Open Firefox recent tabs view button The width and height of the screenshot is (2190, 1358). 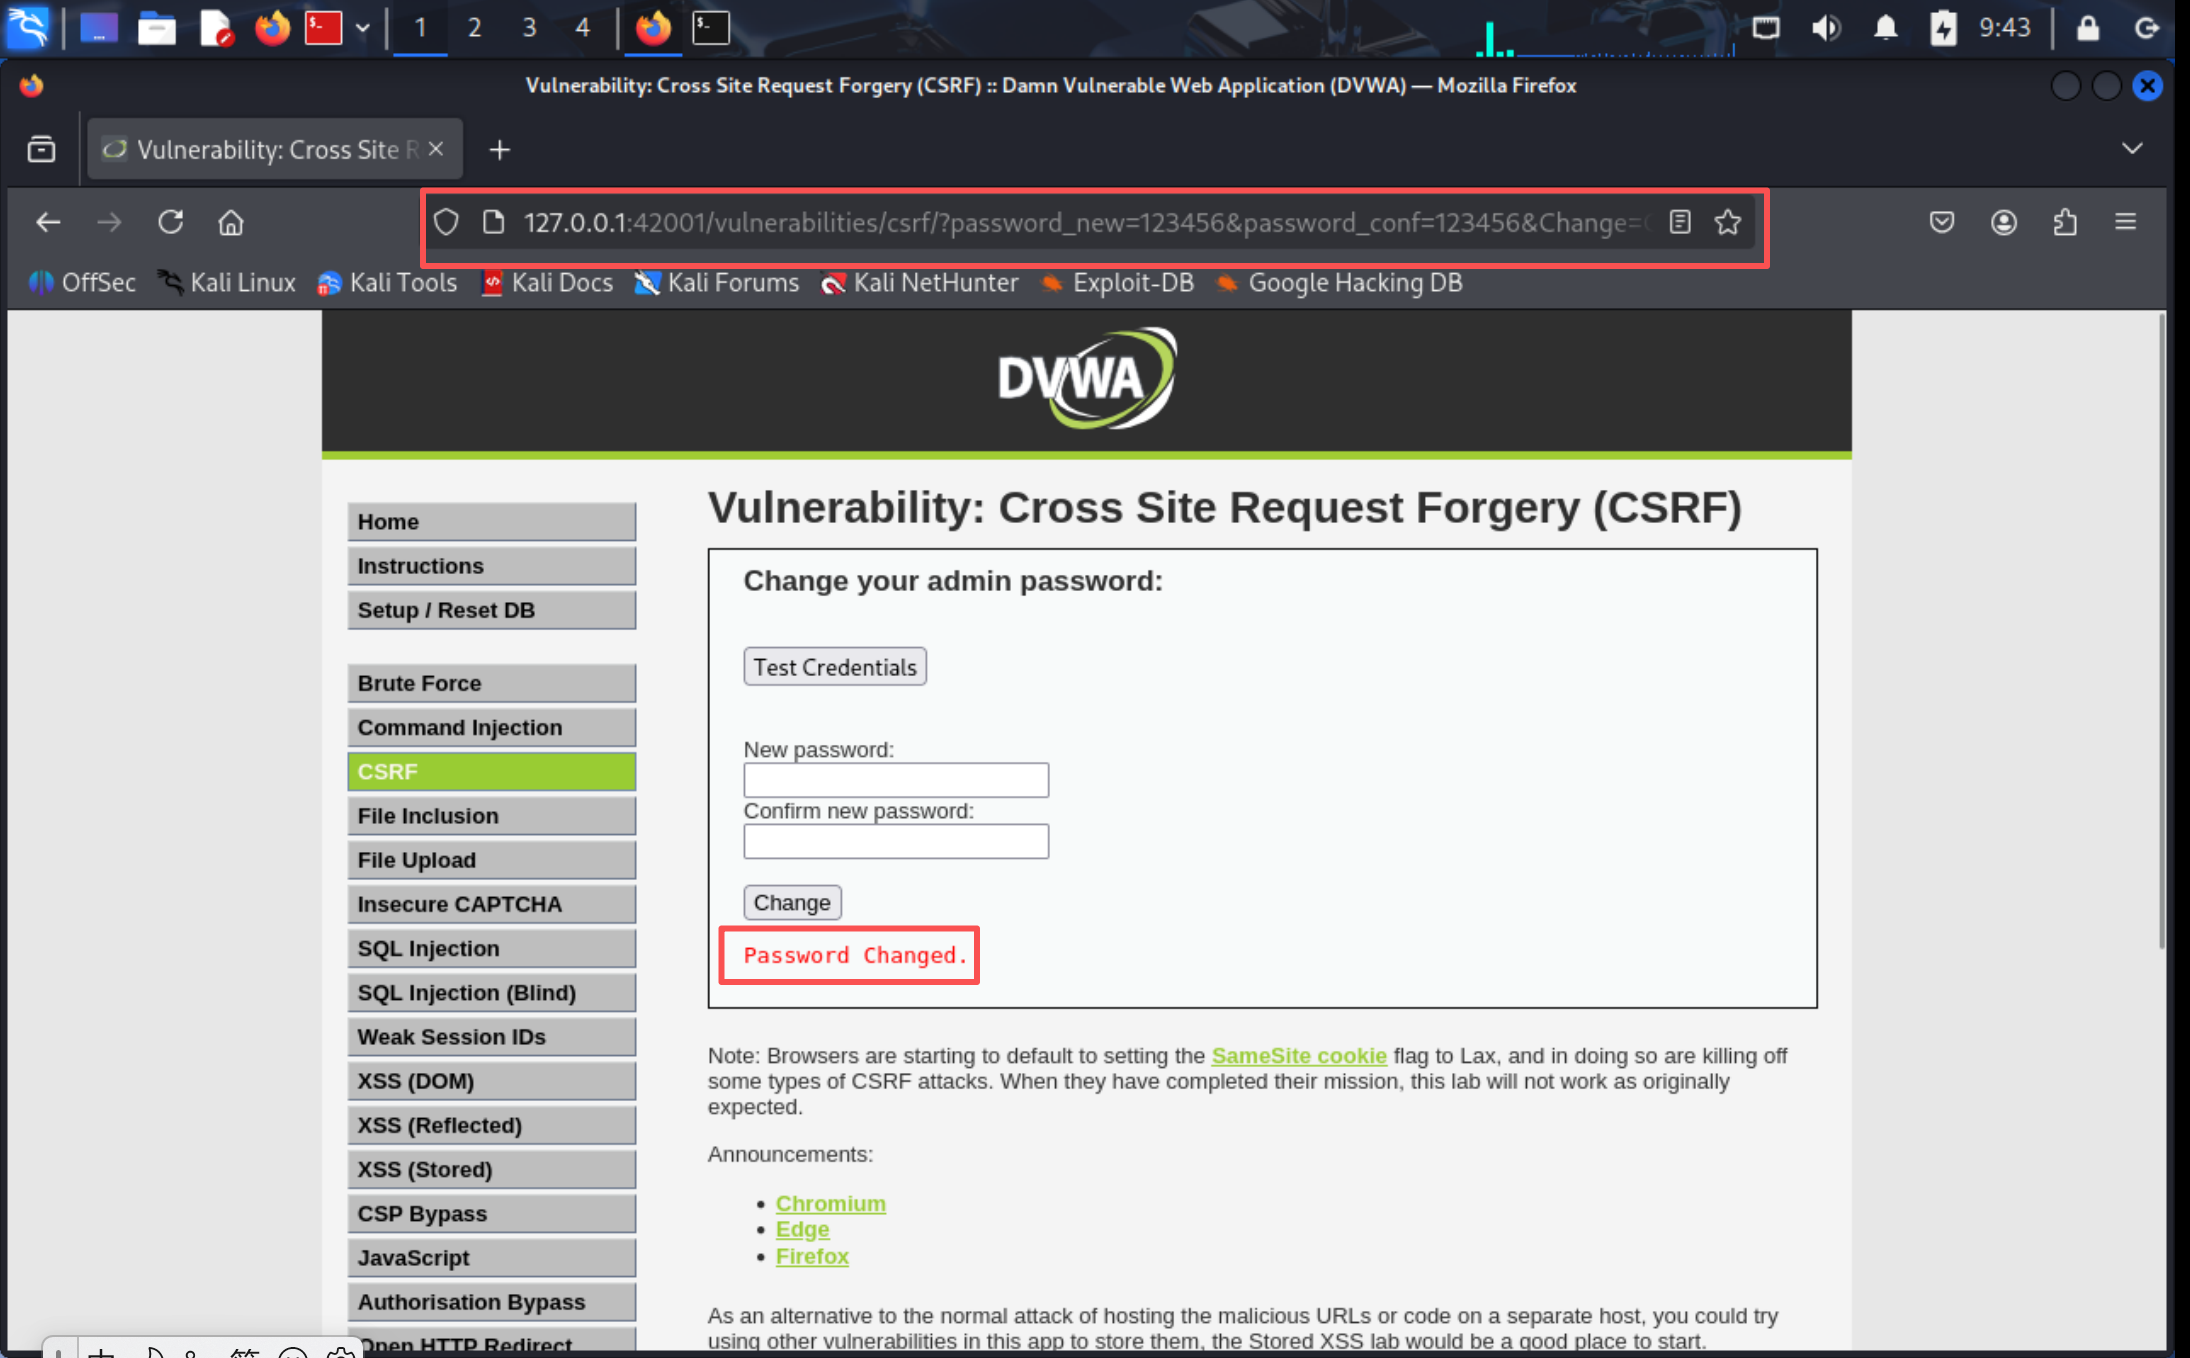(x=41, y=149)
